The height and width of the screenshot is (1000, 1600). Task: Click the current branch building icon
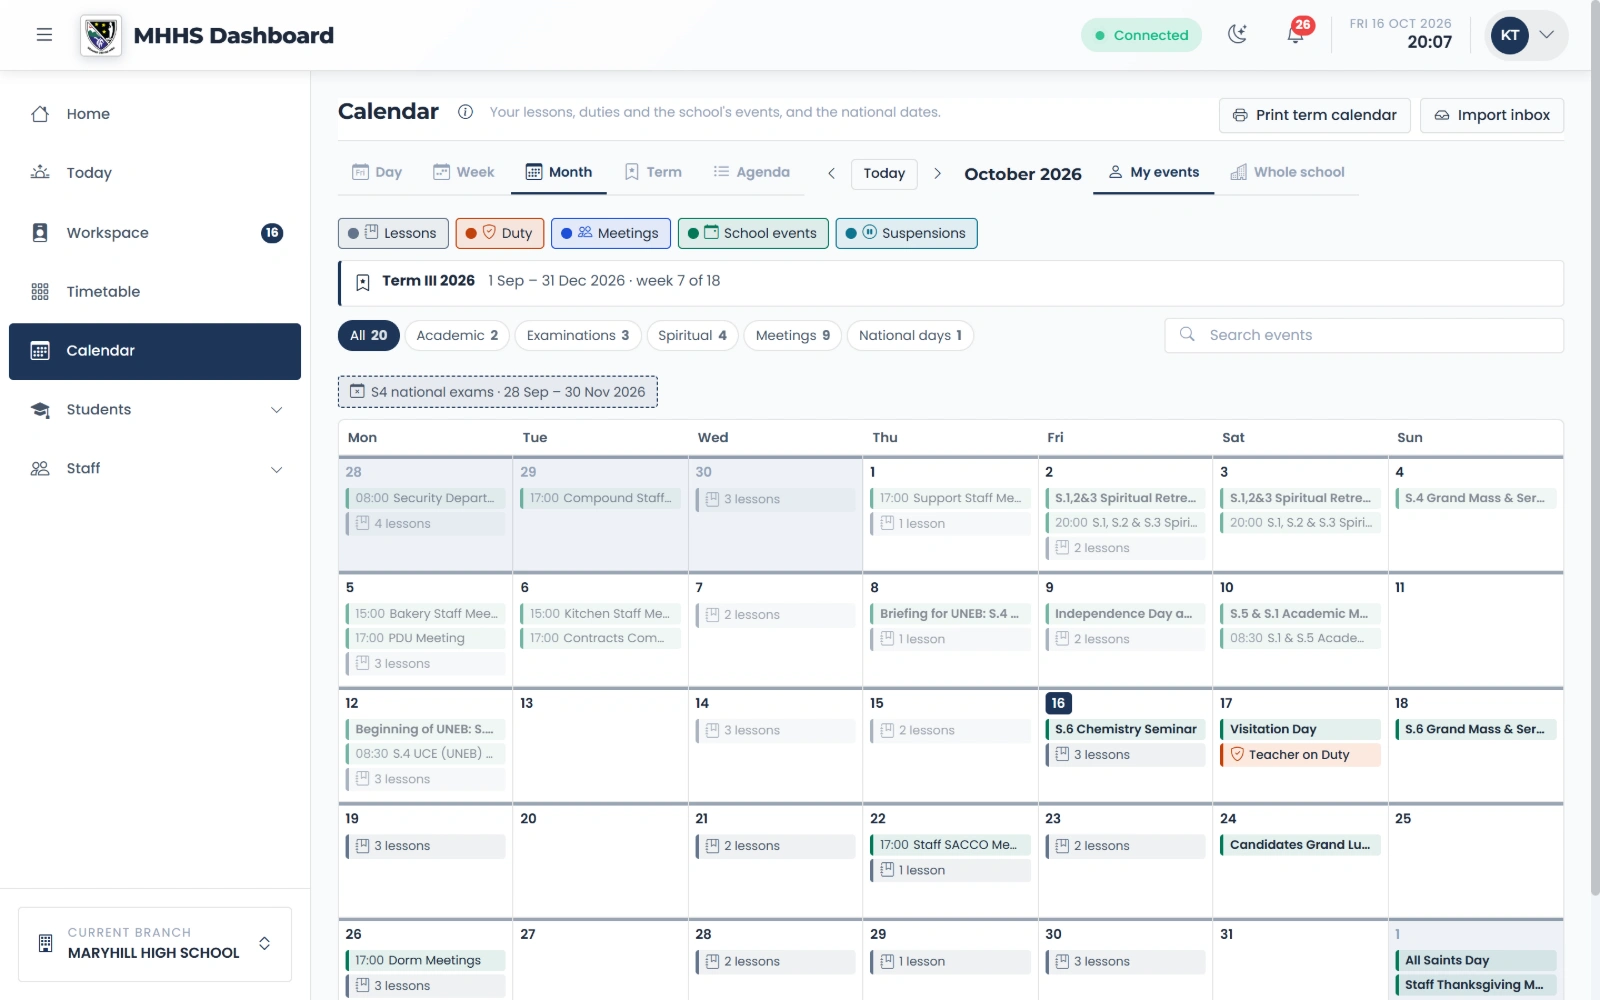[45, 943]
